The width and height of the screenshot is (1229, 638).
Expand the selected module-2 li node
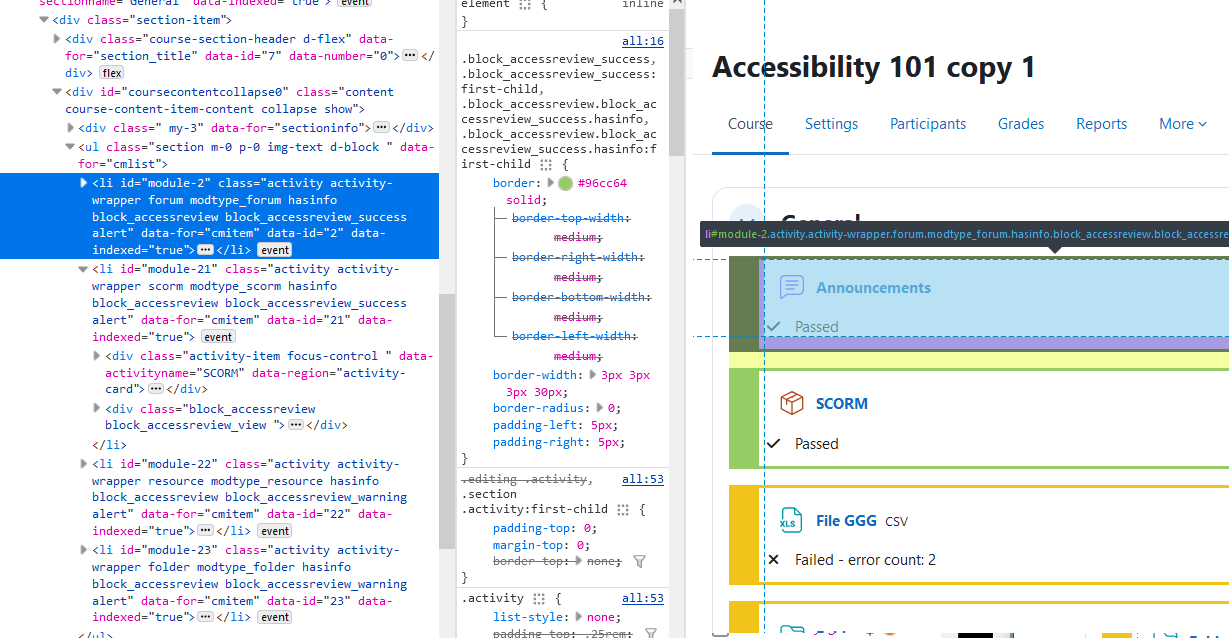click(83, 183)
